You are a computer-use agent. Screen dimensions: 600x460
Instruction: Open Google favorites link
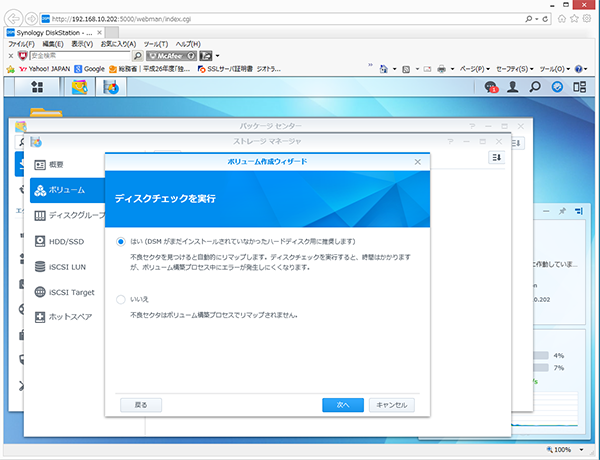click(90, 69)
